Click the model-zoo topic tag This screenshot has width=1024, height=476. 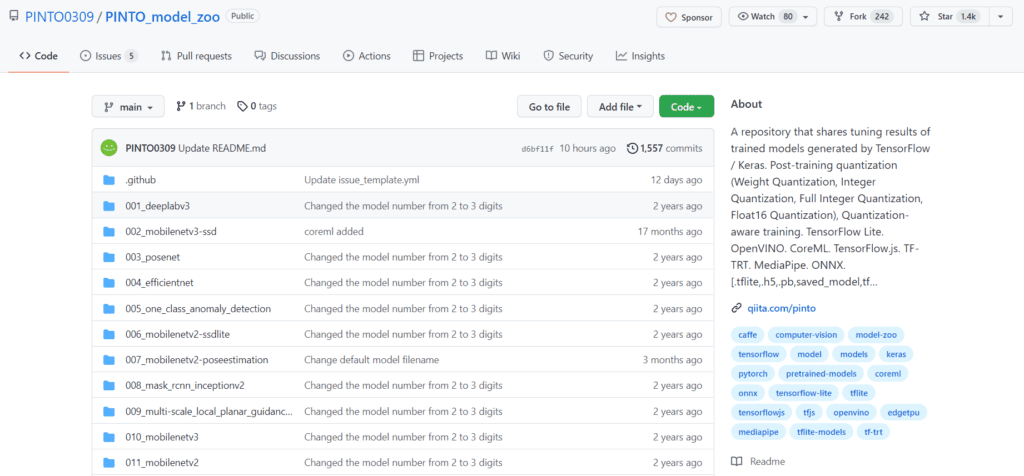click(876, 335)
